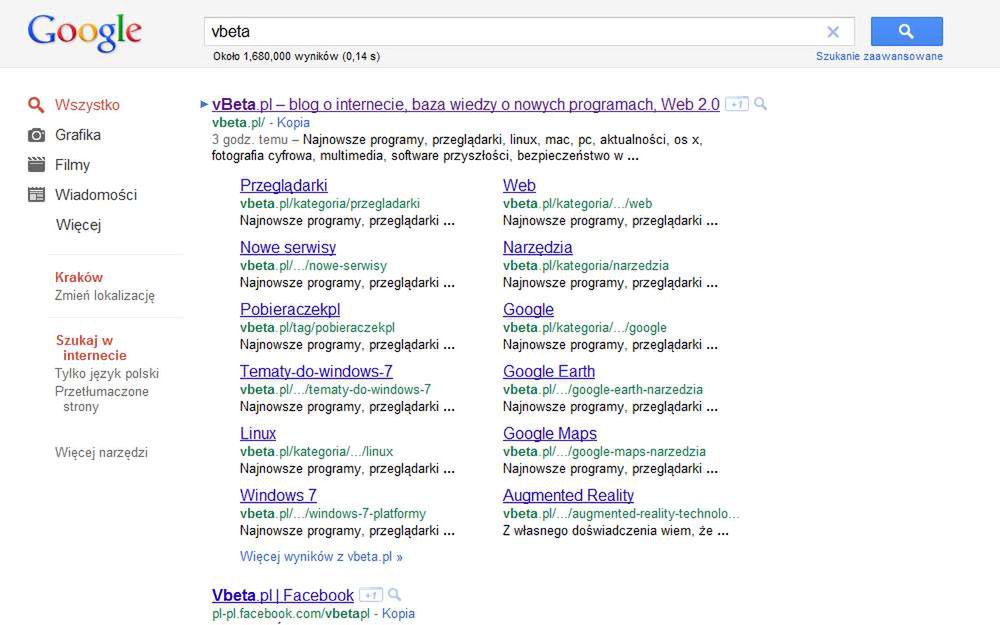Open vBeta.pl blog o internecie result title

pos(466,104)
